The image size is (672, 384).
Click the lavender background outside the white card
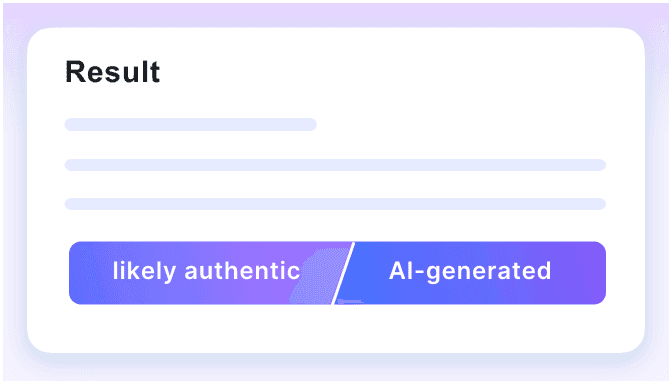(15, 193)
